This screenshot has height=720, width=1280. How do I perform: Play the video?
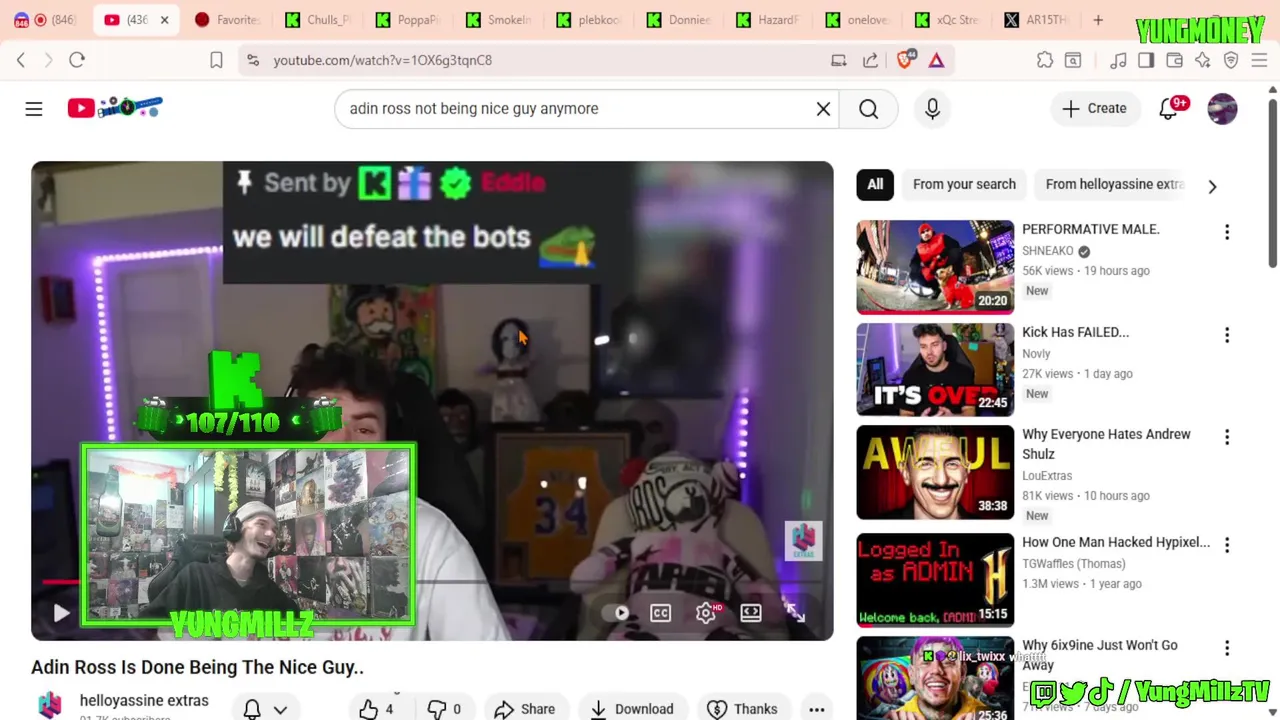(x=61, y=613)
